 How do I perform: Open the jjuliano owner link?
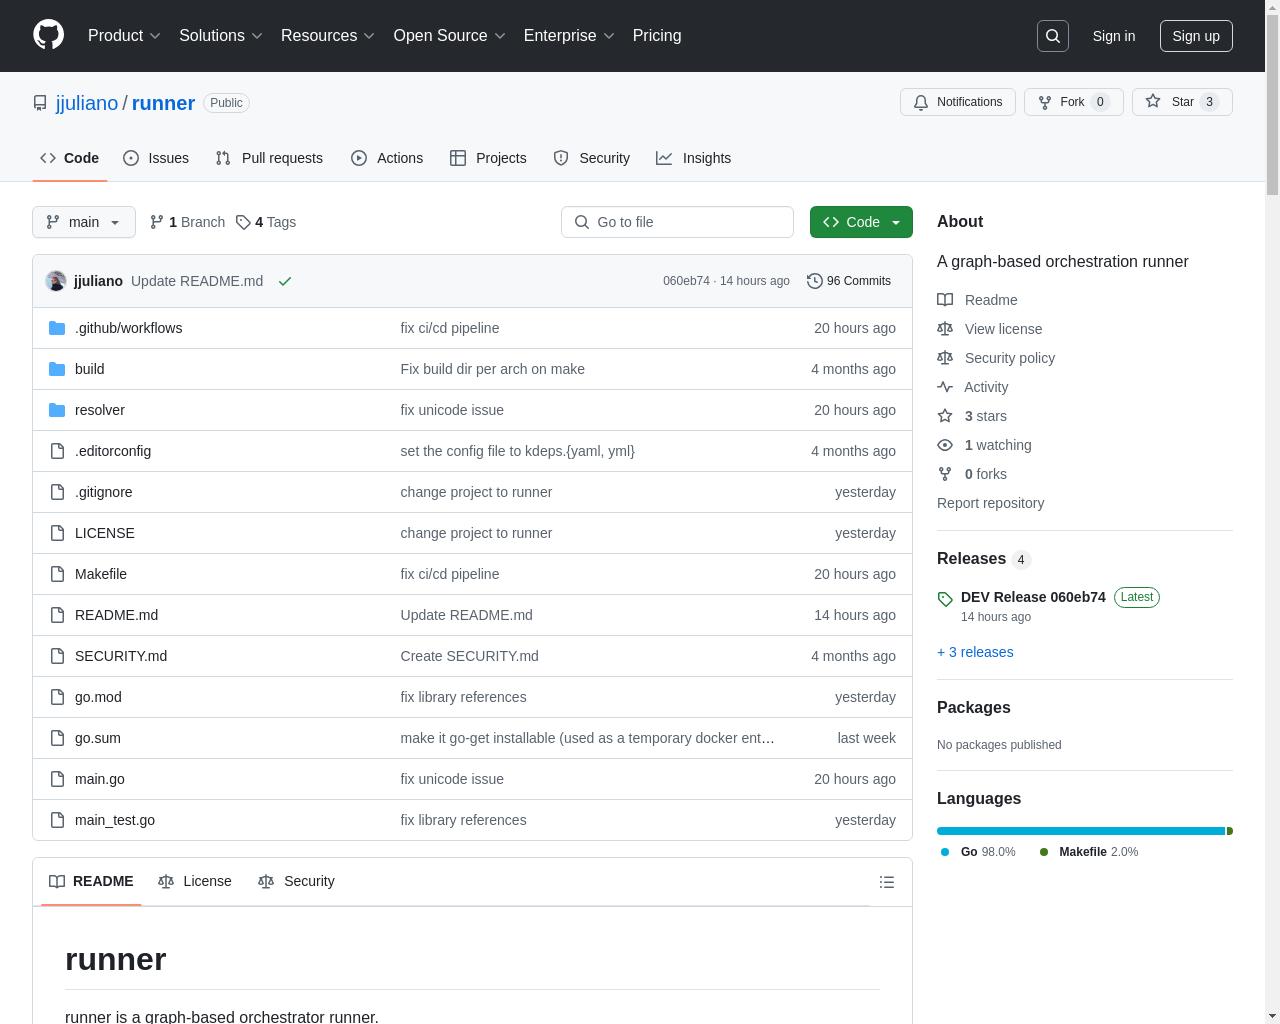[87, 103]
